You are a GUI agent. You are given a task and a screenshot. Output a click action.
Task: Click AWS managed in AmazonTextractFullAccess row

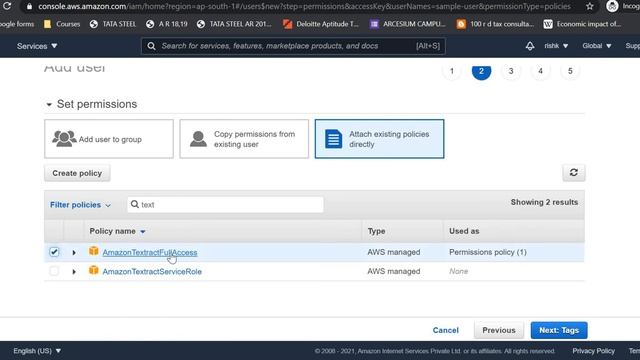click(393, 252)
